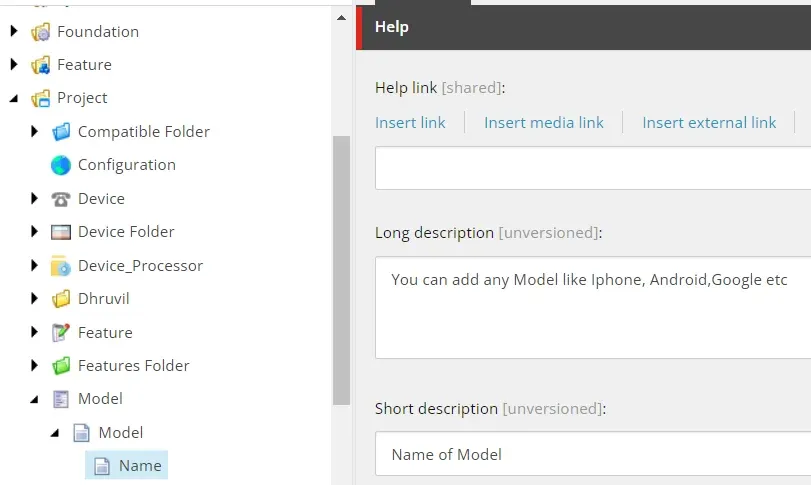Image resolution: width=811 pixels, height=485 pixels.
Task: Click the Name field document icon
Action: click(x=102, y=466)
